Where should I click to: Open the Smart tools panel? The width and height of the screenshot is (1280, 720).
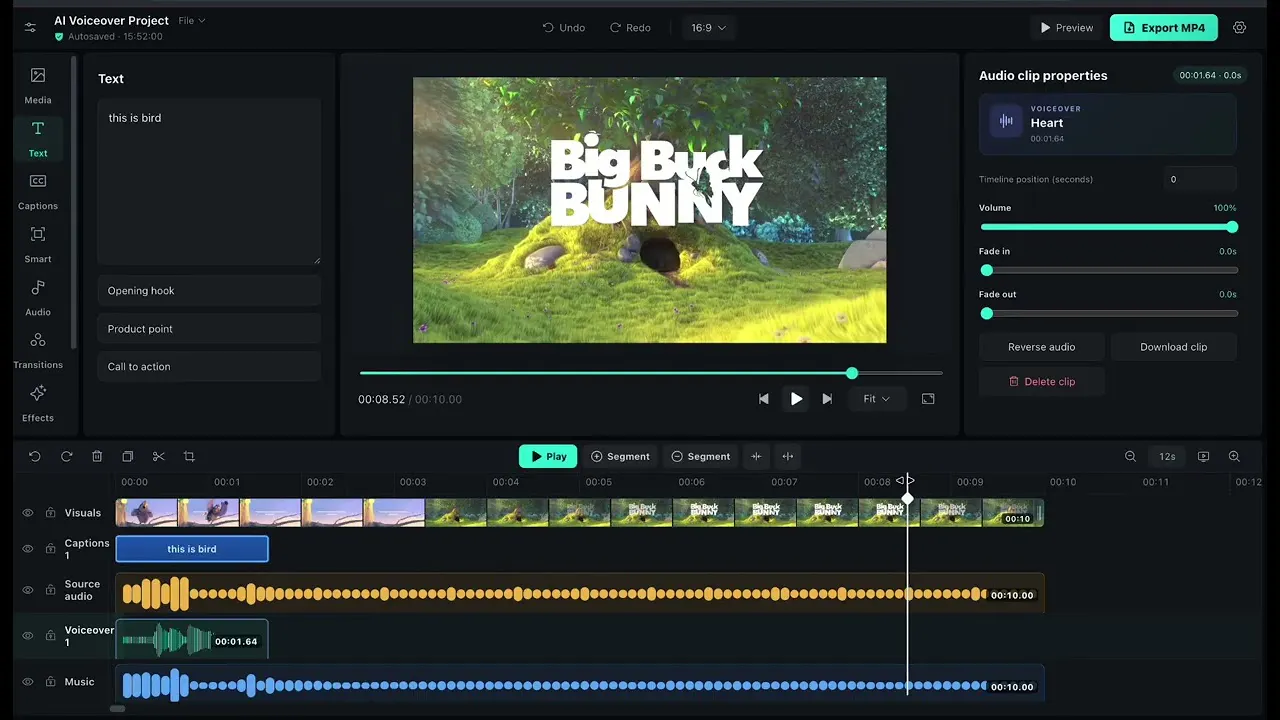[38, 245]
